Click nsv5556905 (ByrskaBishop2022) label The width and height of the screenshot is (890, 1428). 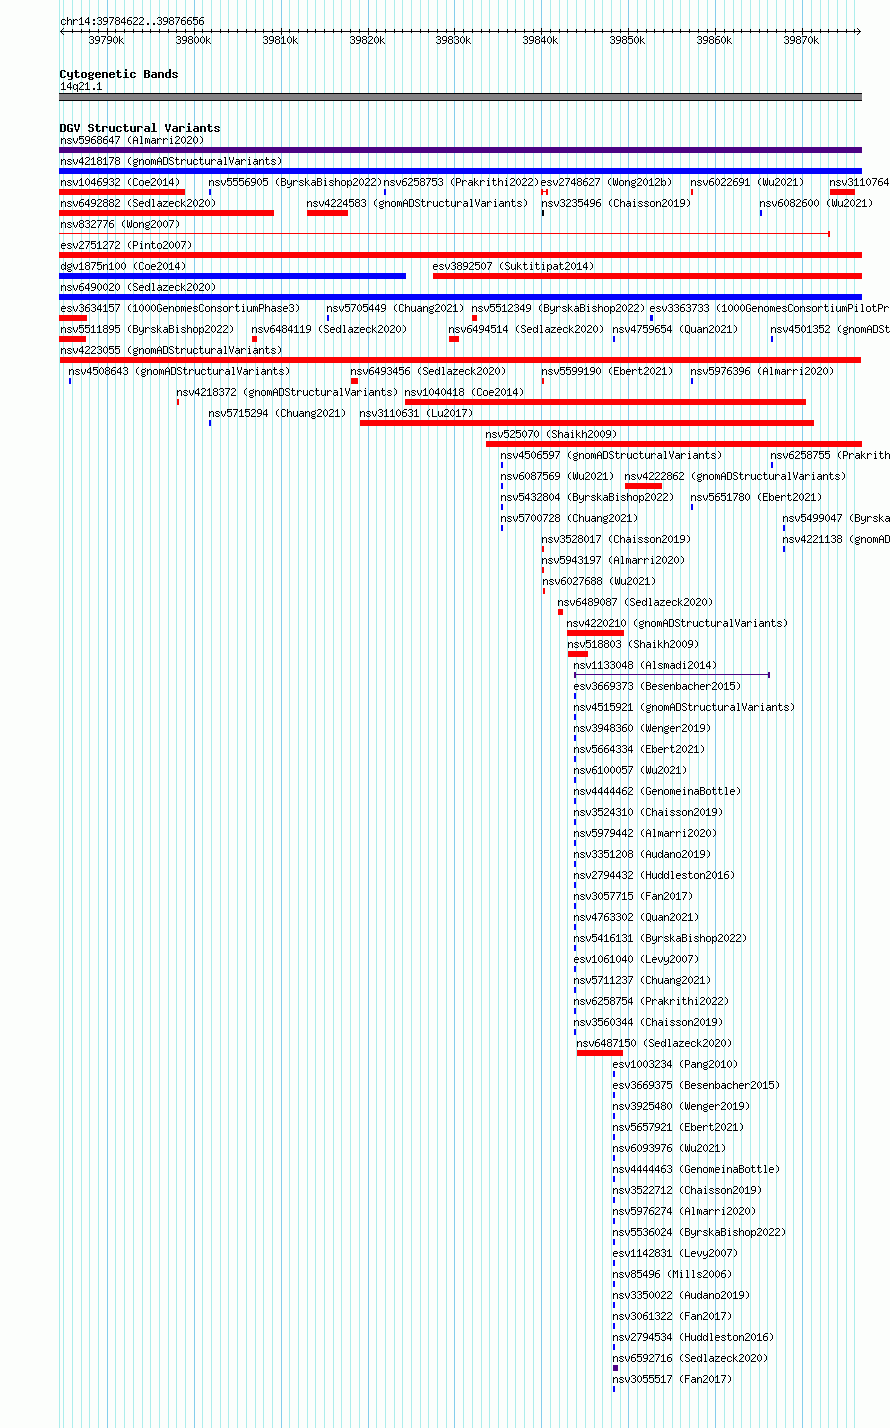tap(295, 182)
